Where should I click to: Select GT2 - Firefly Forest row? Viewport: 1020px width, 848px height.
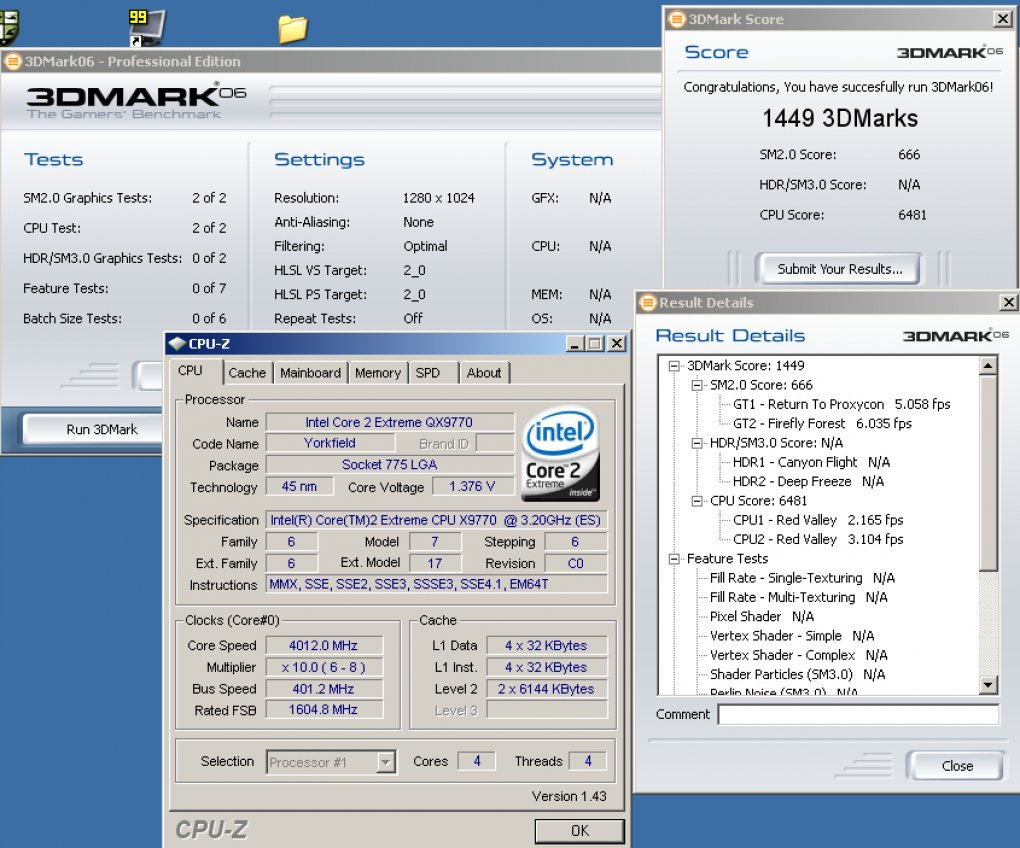(822, 423)
